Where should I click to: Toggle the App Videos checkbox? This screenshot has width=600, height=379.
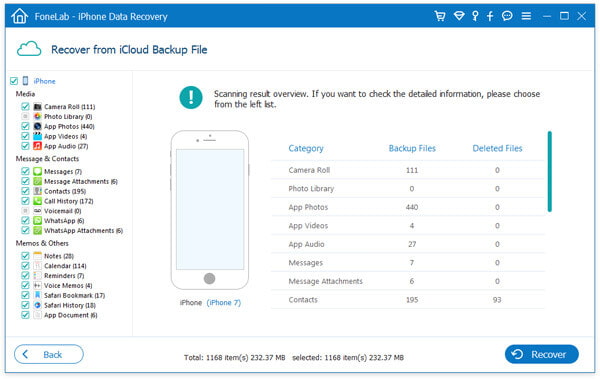25,136
